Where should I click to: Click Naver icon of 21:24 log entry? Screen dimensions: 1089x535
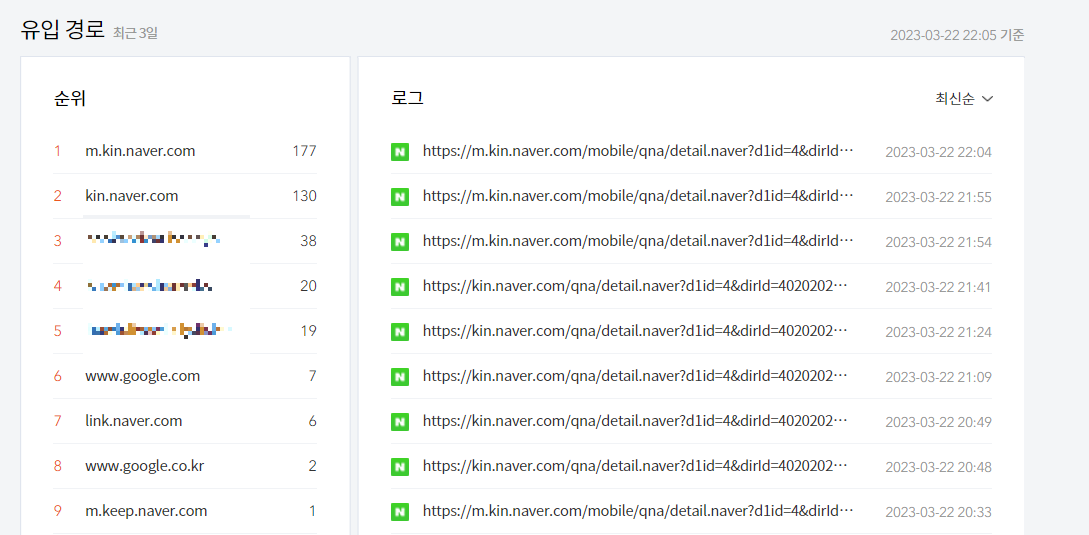(x=399, y=331)
